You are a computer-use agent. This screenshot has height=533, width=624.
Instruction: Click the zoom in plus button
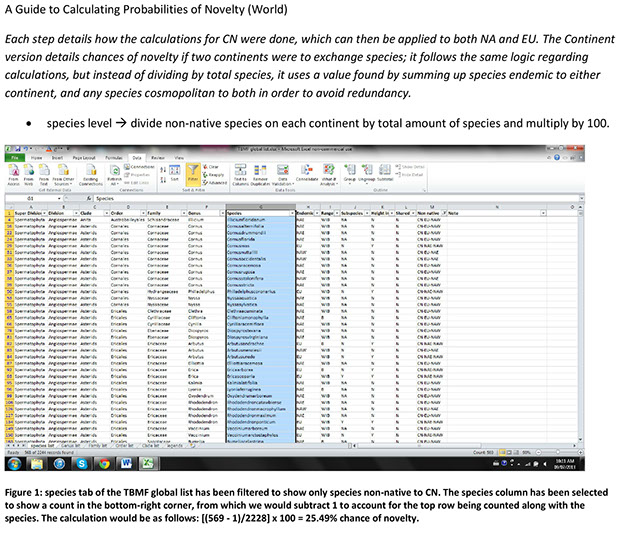click(580, 453)
